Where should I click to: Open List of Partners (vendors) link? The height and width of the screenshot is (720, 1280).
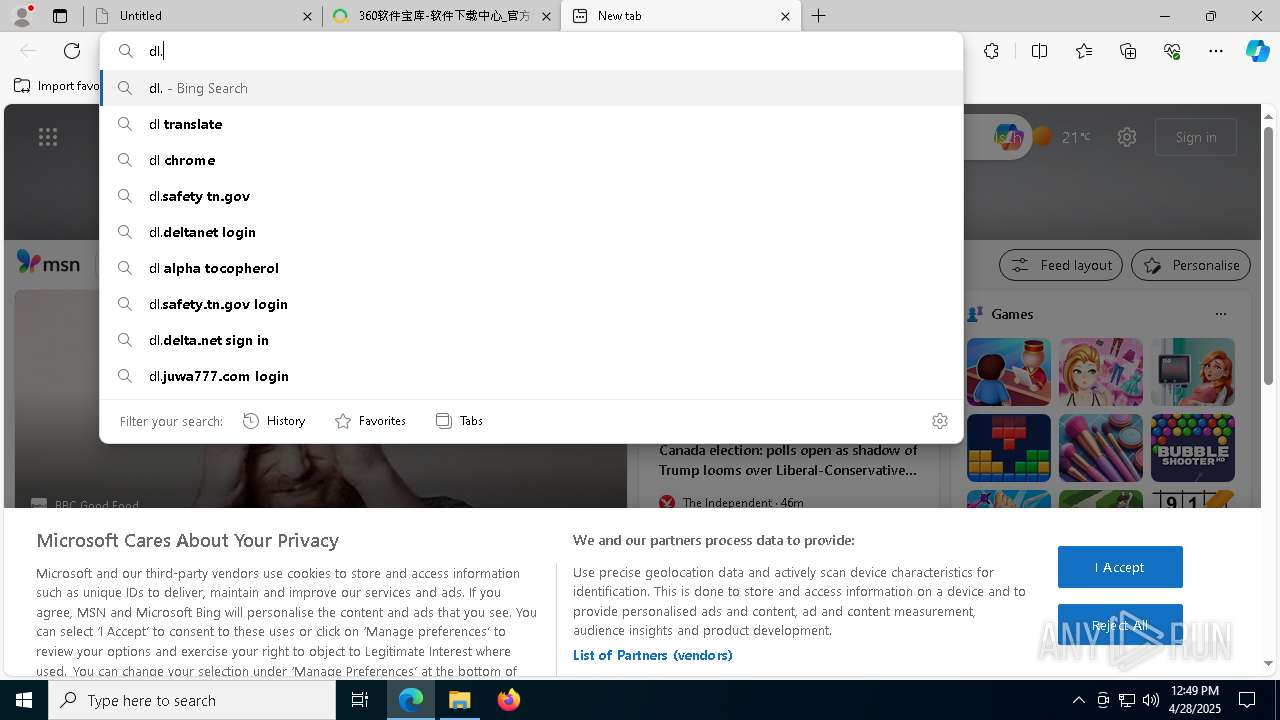(x=652, y=655)
